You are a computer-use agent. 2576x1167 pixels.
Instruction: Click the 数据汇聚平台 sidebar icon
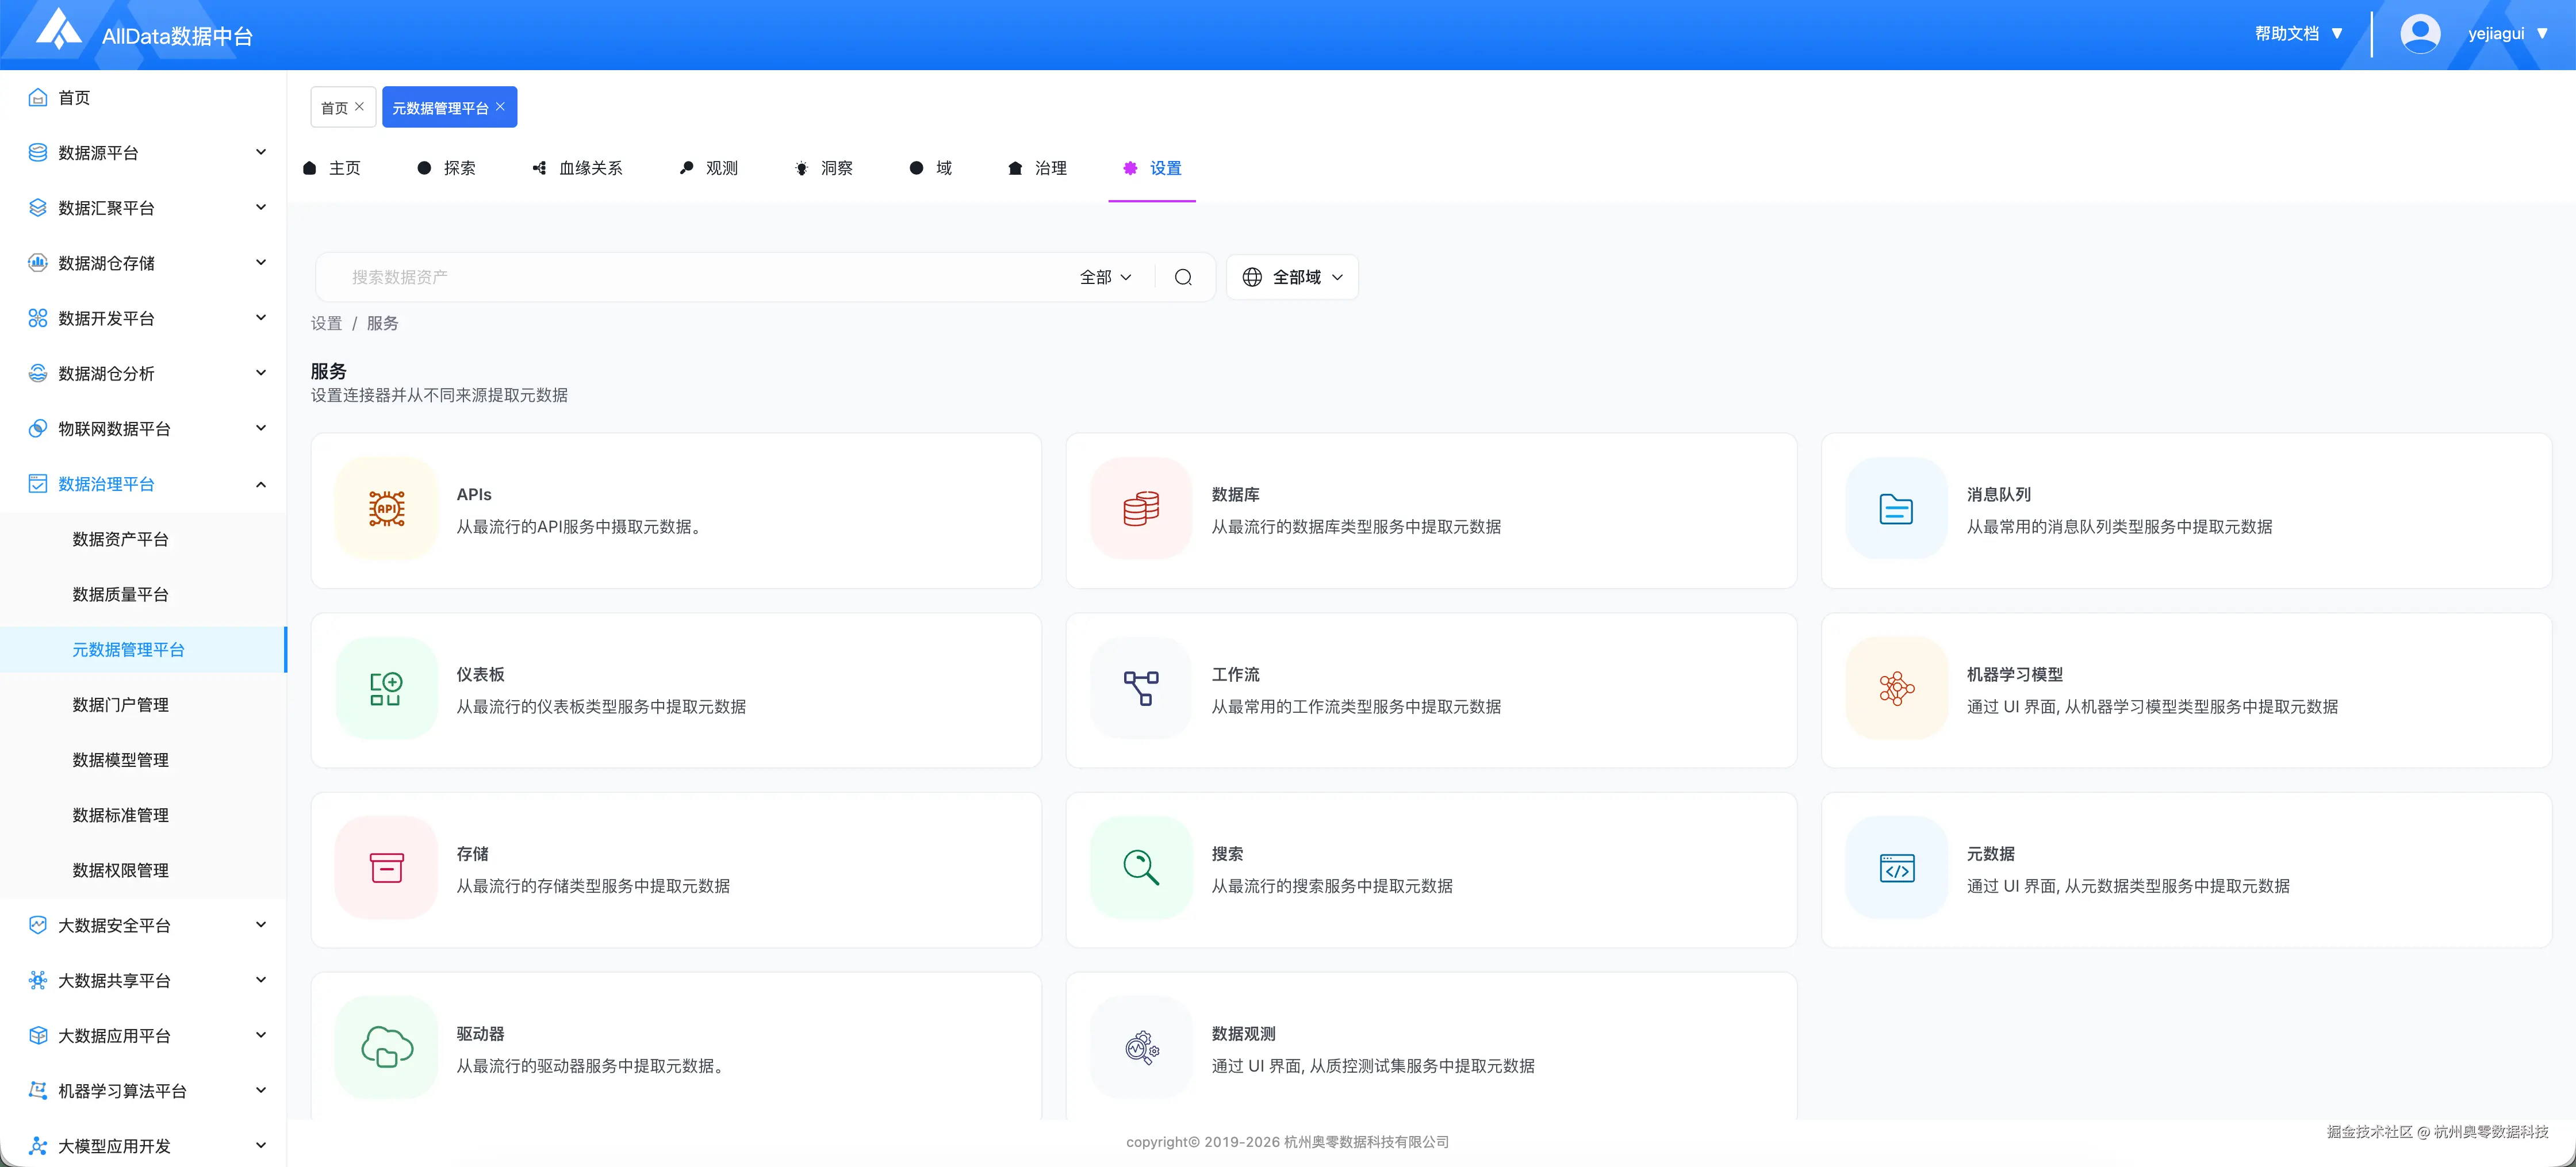pyautogui.click(x=38, y=207)
